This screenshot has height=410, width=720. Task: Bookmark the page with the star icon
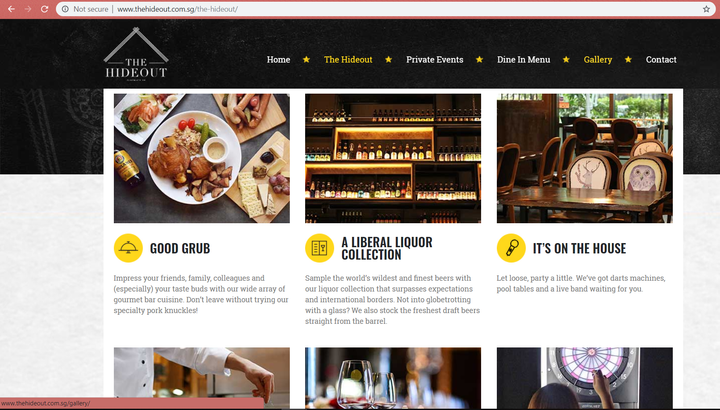[x=706, y=9]
